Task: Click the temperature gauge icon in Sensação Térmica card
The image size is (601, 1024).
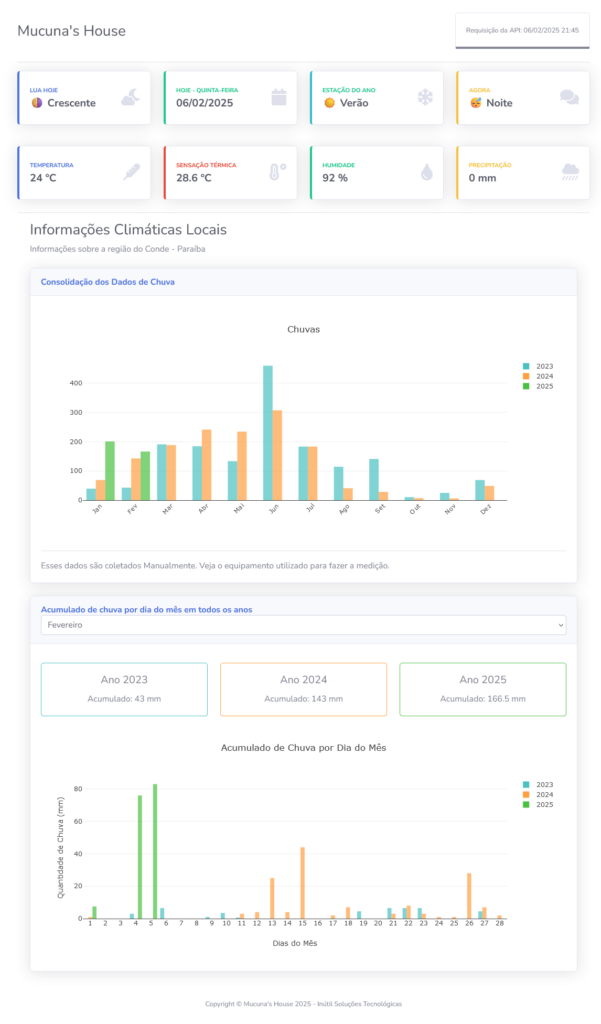Action: (x=277, y=172)
